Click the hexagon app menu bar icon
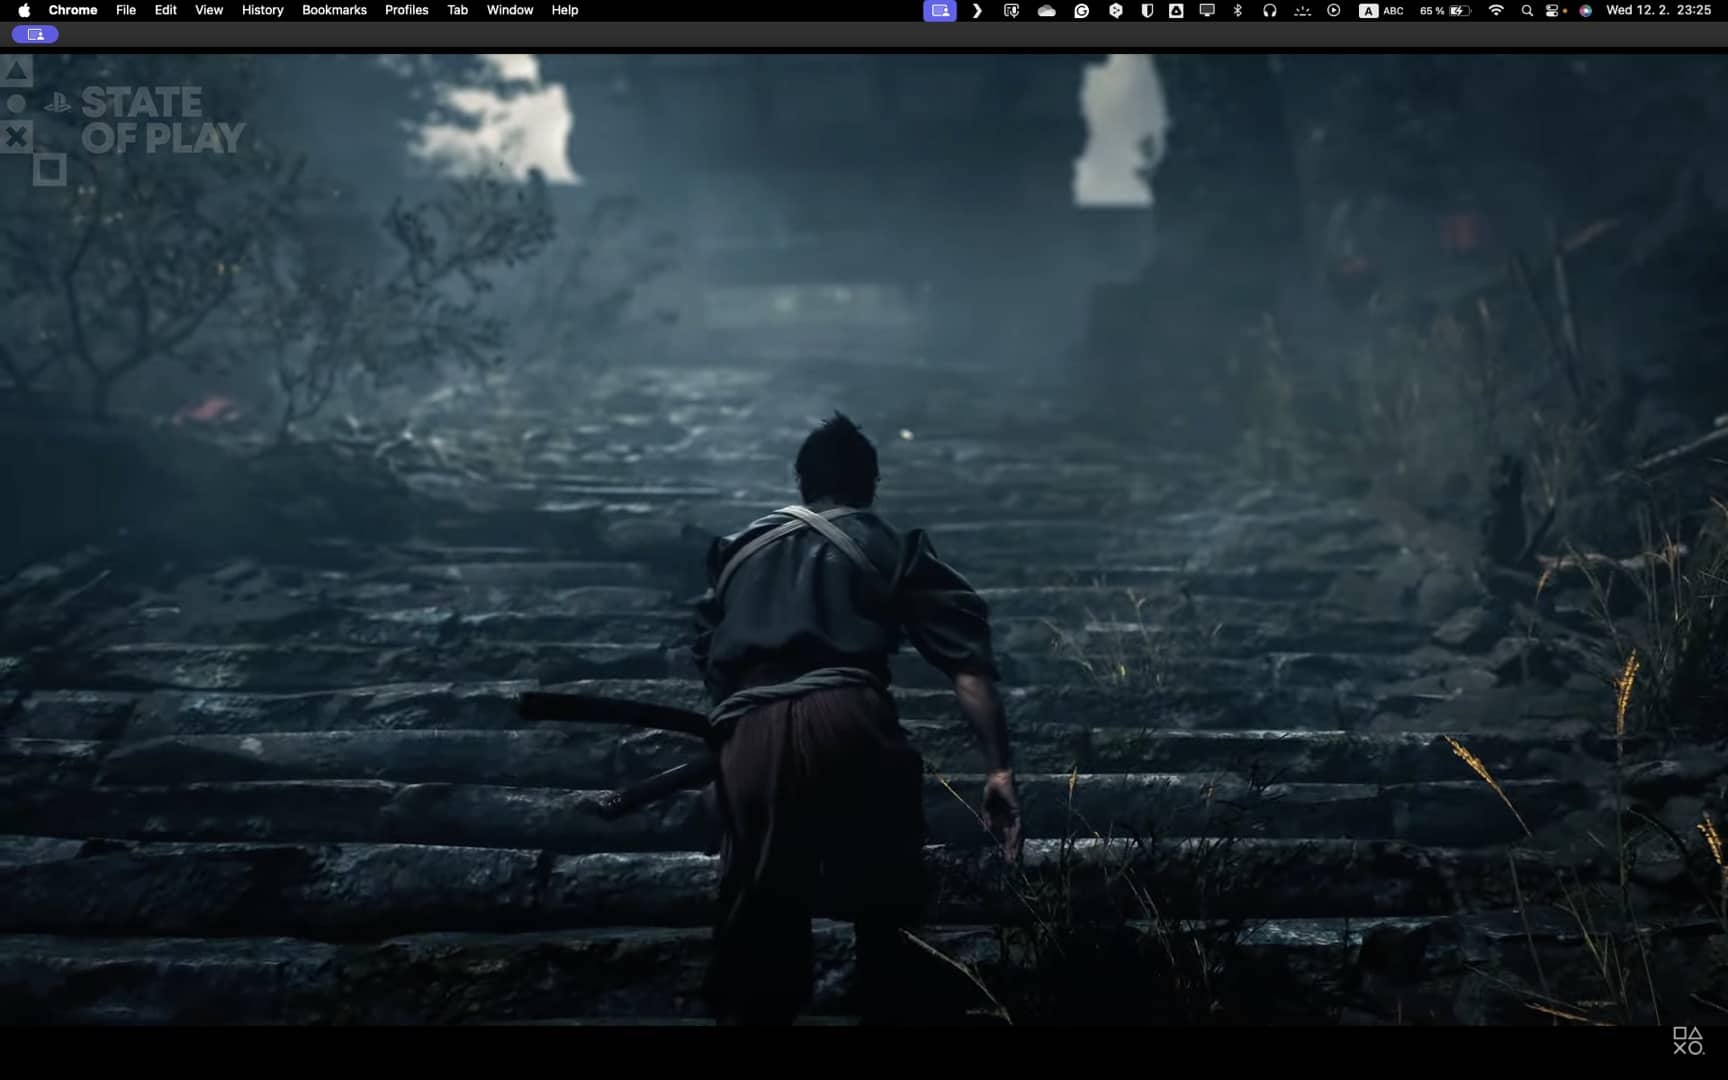The width and height of the screenshot is (1728, 1080). [x=1116, y=10]
